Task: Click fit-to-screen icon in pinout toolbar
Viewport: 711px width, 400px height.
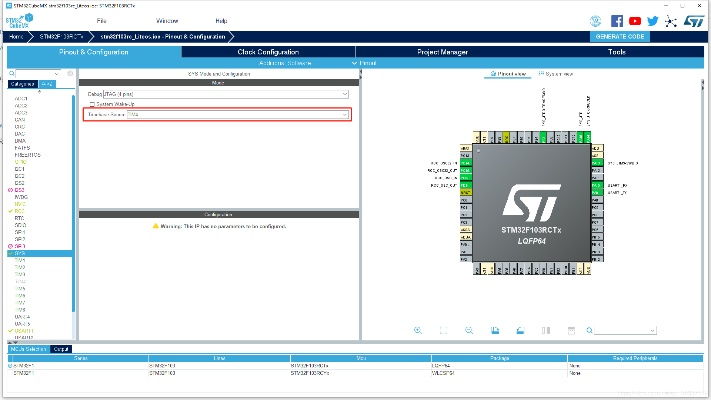Action: [x=443, y=330]
